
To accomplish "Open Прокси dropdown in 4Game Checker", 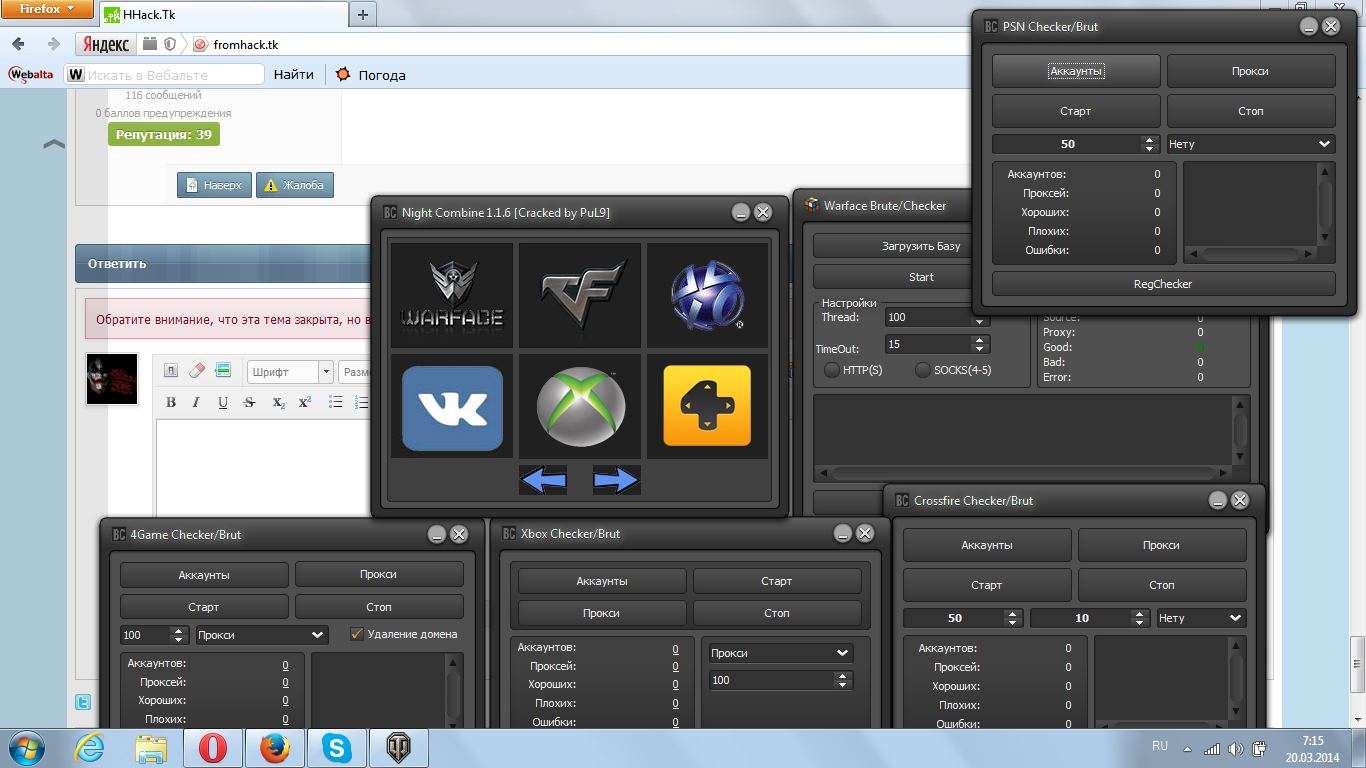I will coord(261,635).
